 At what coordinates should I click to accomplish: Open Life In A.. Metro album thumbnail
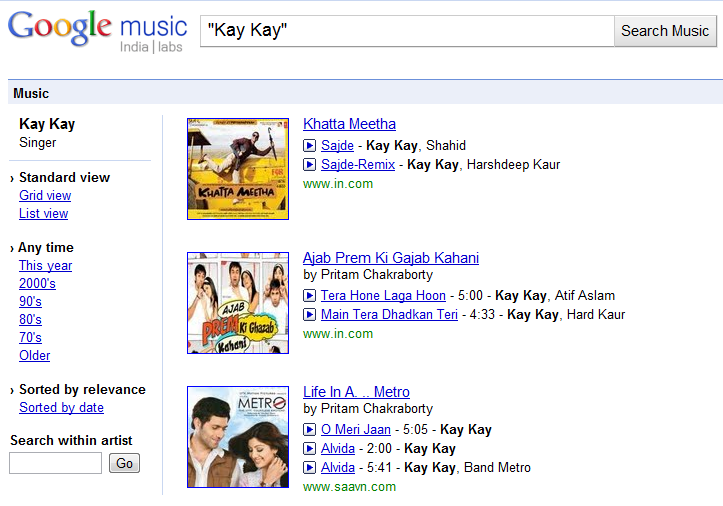click(x=238, y=436)
